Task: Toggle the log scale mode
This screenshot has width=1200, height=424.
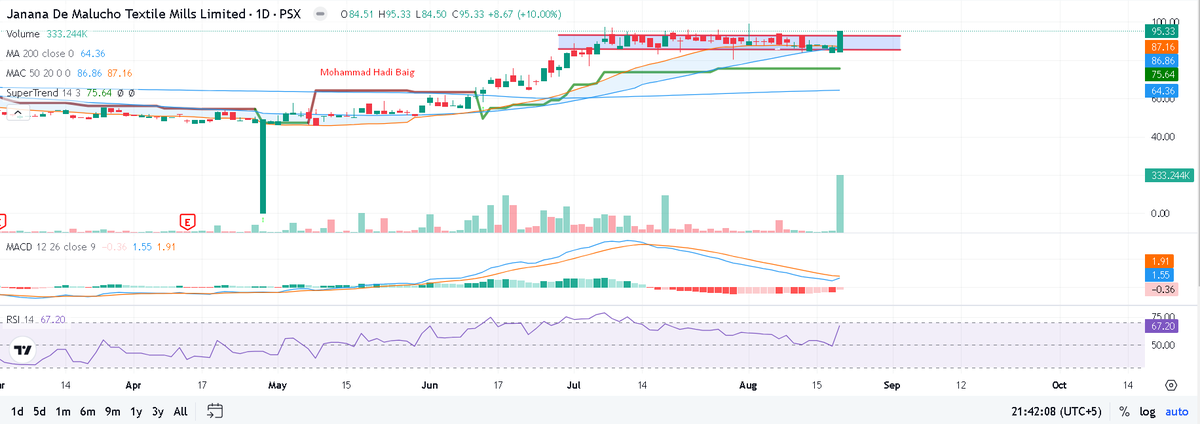Action: click(1147, 411)
